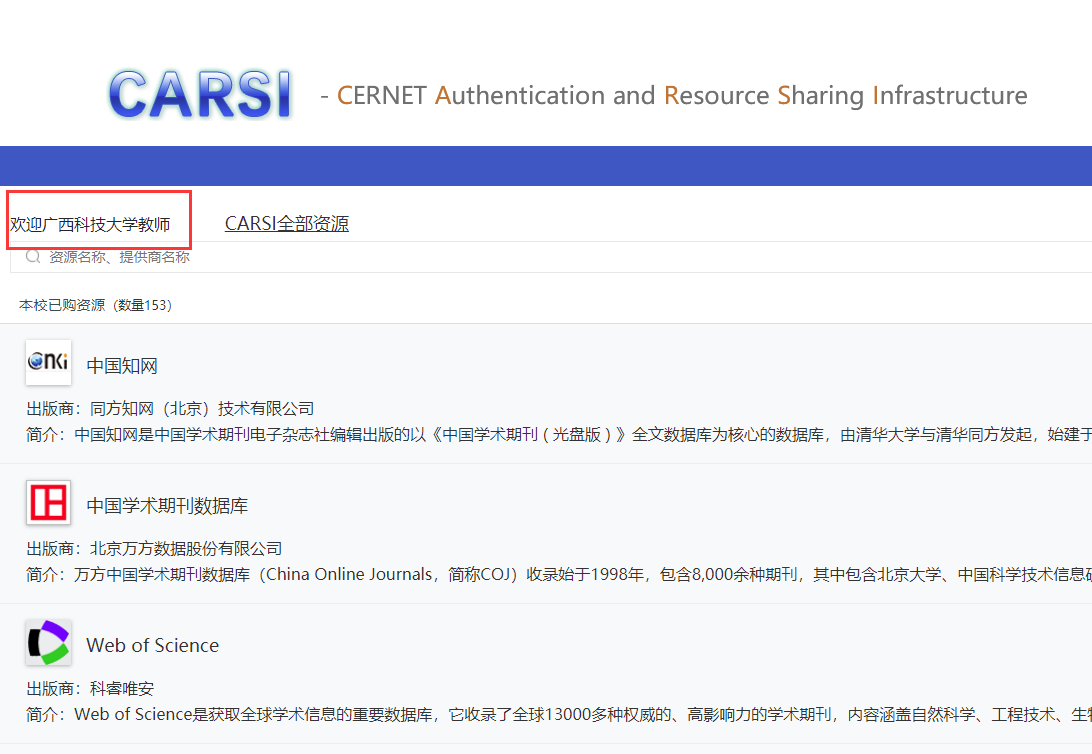Click the 万方中国学术期刊数据库 简介 description line

tap(559, 574)
